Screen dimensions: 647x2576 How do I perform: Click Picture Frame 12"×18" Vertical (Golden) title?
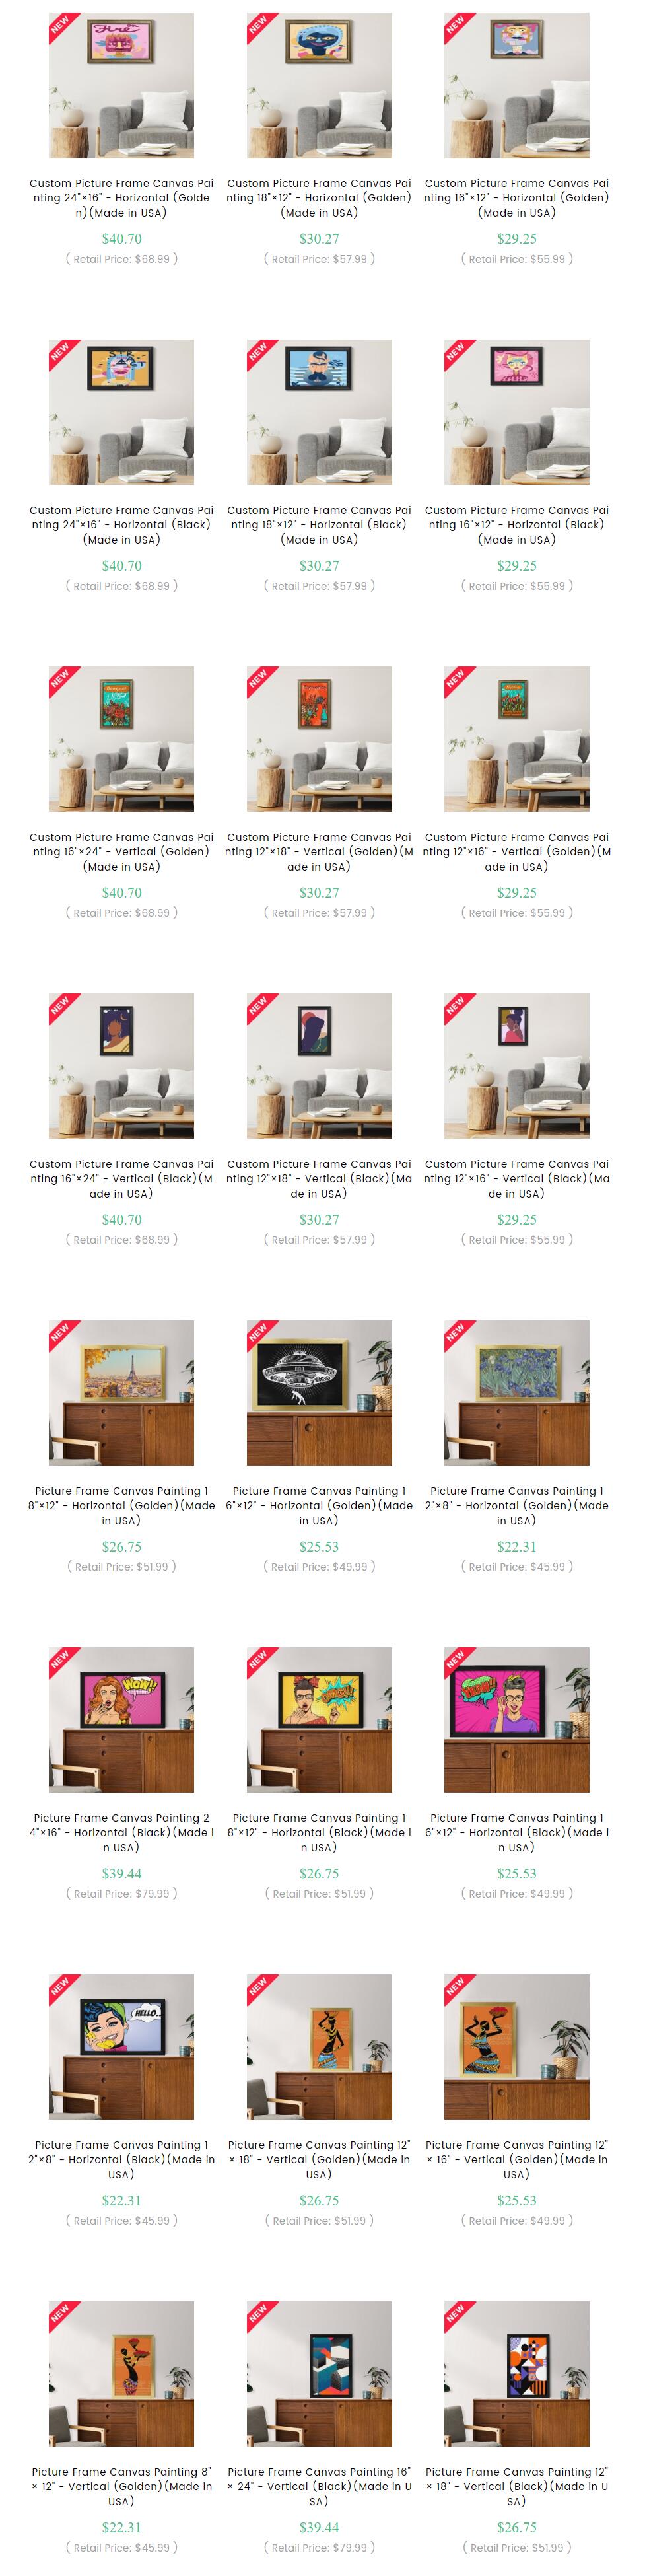tap(319, 2160)
